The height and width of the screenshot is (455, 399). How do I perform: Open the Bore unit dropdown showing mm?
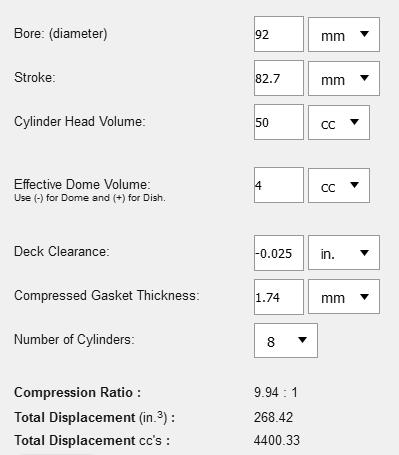point(344,34)
